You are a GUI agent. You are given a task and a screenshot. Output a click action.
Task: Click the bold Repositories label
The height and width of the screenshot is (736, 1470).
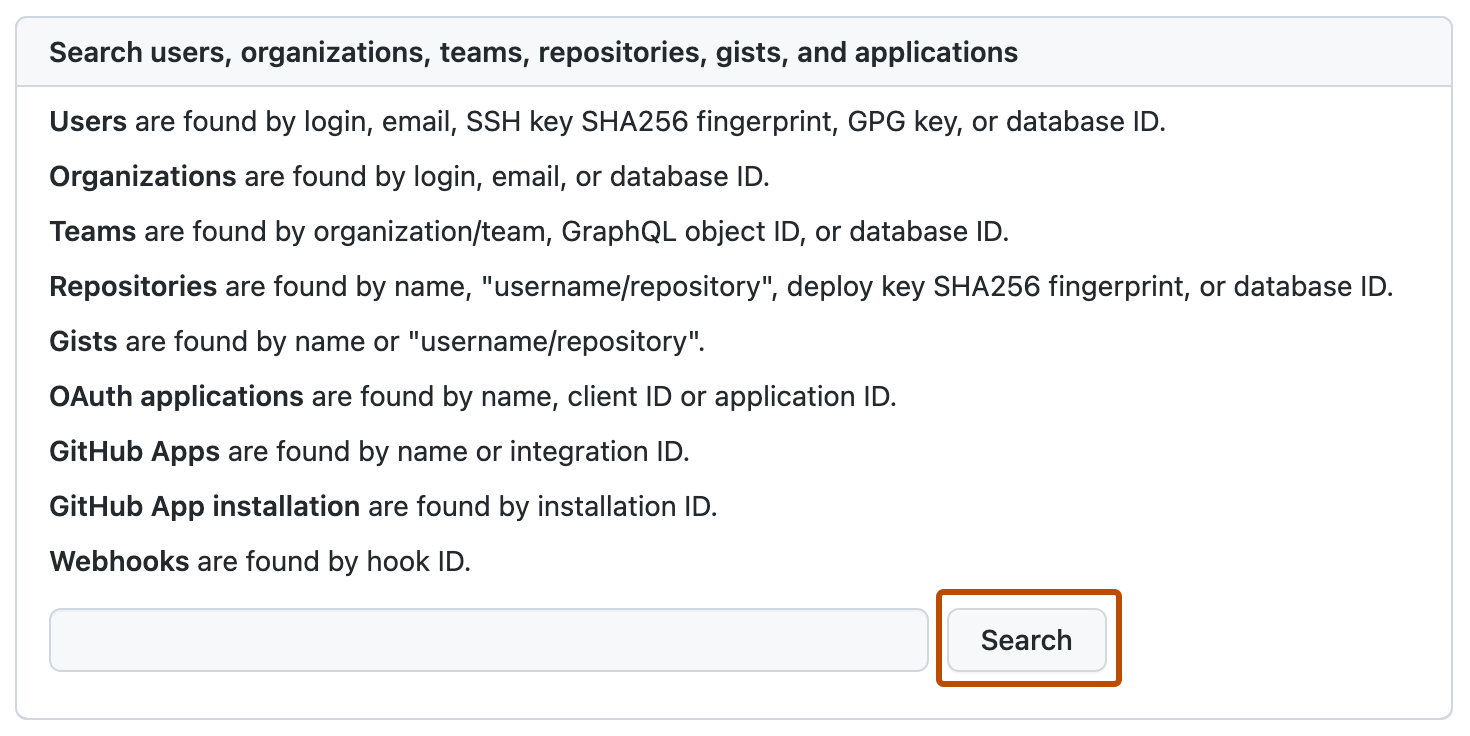(x=132, y=286)
